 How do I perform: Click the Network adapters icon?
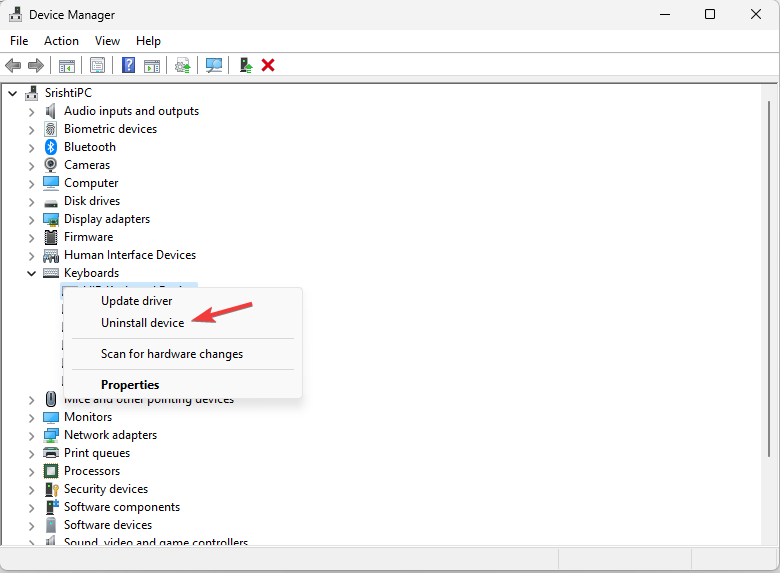click(x=51, y=435)
